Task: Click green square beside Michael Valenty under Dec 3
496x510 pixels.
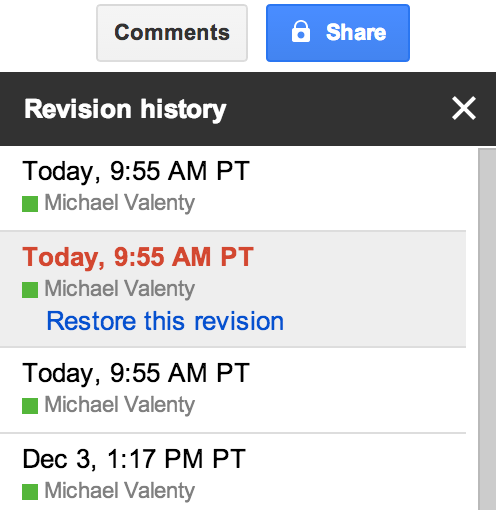Action: coord(30,492)
